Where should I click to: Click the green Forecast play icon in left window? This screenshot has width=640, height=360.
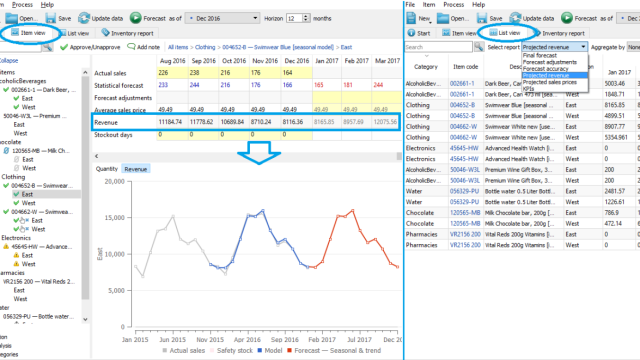click(x=136, y=18)
